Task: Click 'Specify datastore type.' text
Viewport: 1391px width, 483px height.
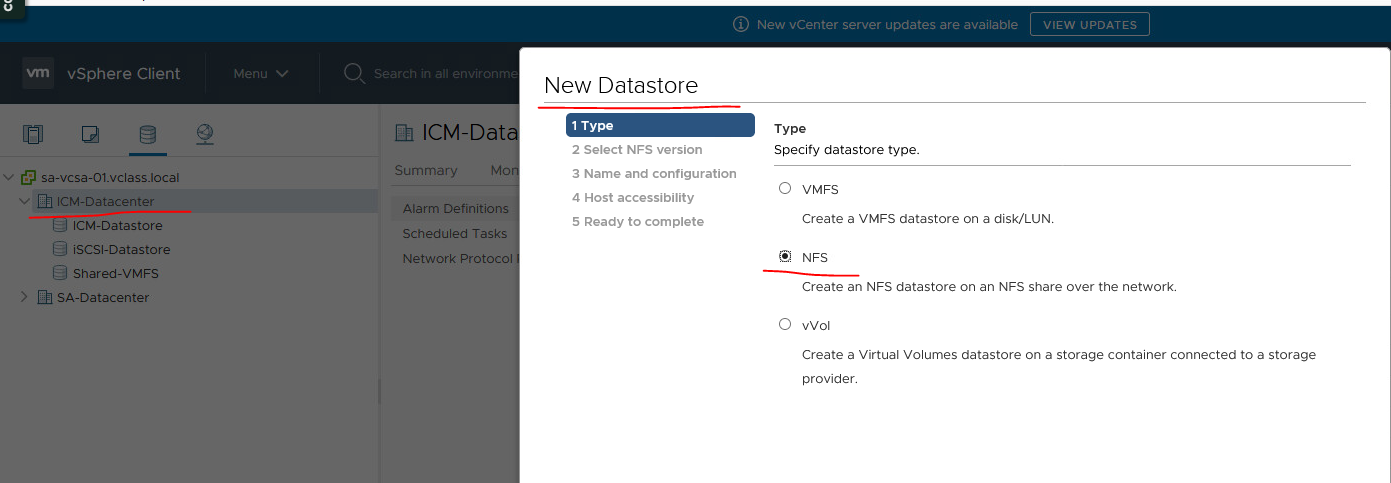Action: [846, 149]
